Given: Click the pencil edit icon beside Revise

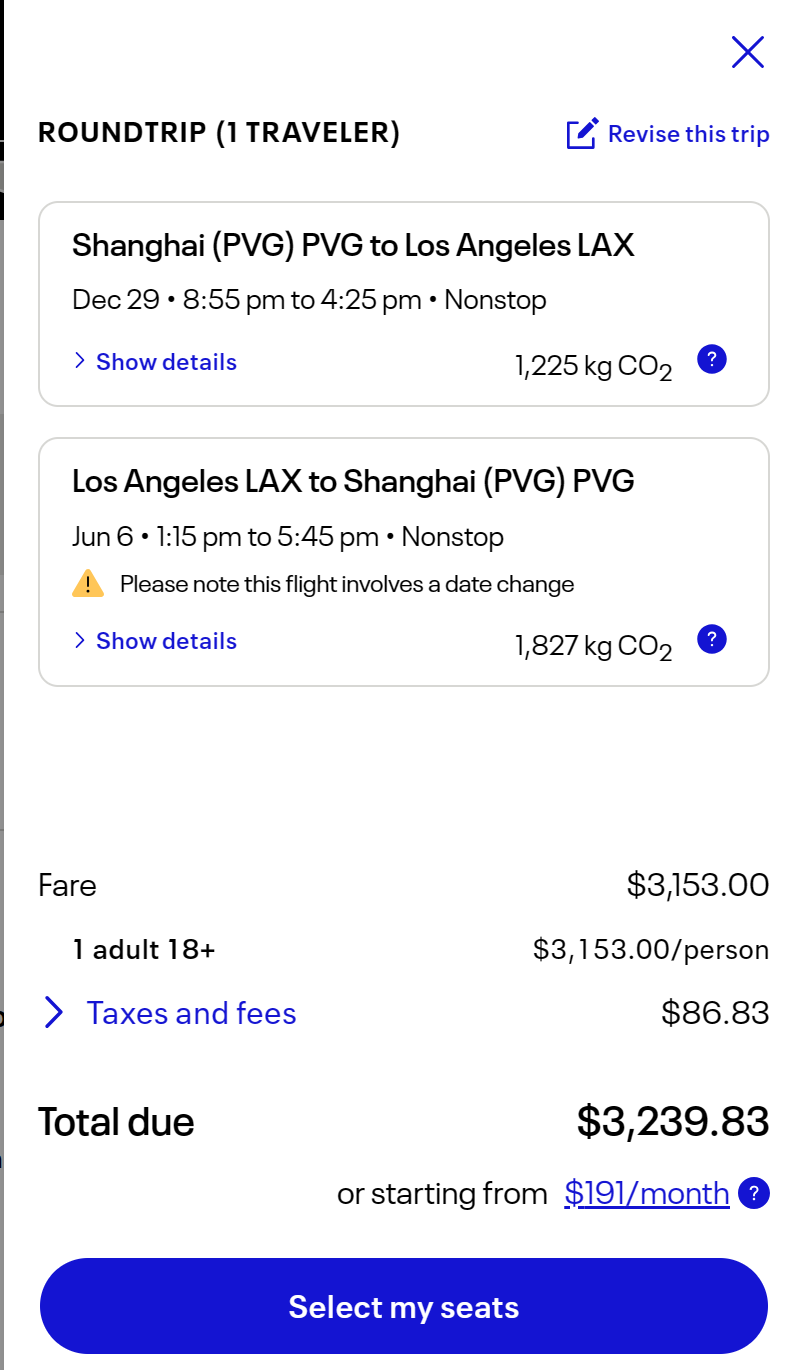Looking at the screenshot, I should (x=582, y=134).
